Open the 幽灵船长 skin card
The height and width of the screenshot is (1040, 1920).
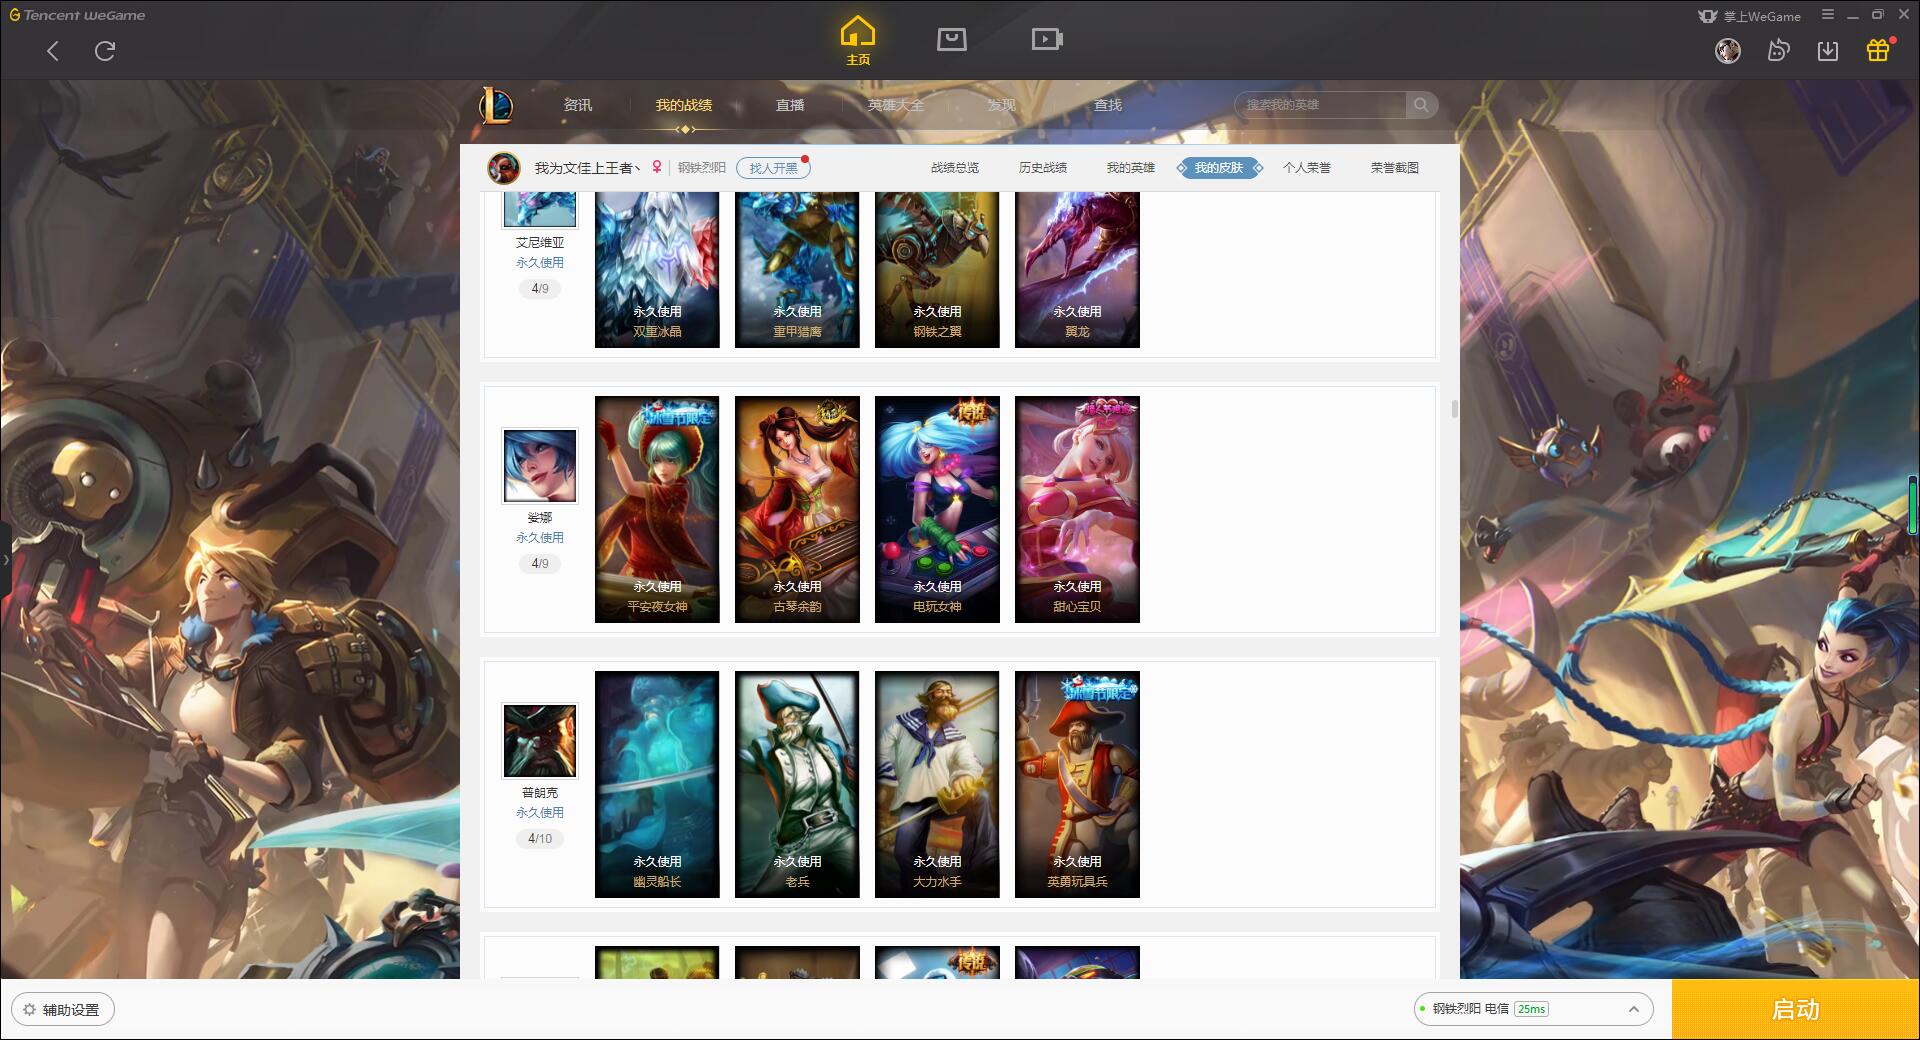[657, 784]
